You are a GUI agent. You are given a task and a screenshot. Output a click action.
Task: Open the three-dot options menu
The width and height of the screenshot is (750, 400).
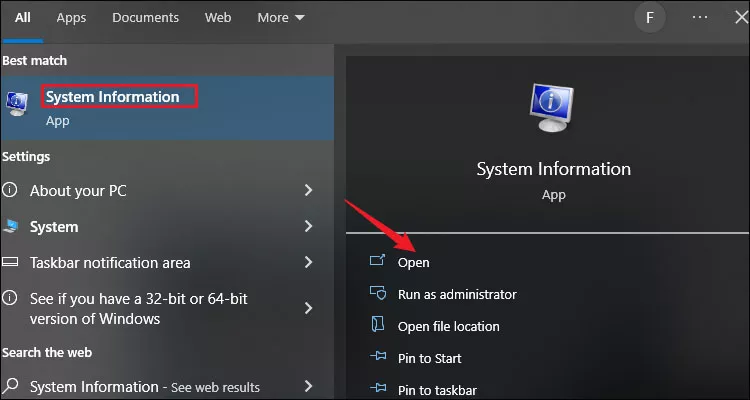point(699,17)
